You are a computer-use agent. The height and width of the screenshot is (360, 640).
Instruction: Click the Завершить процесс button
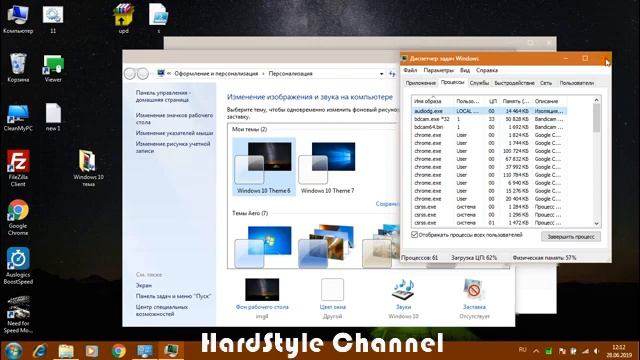[x=571, y=236]
